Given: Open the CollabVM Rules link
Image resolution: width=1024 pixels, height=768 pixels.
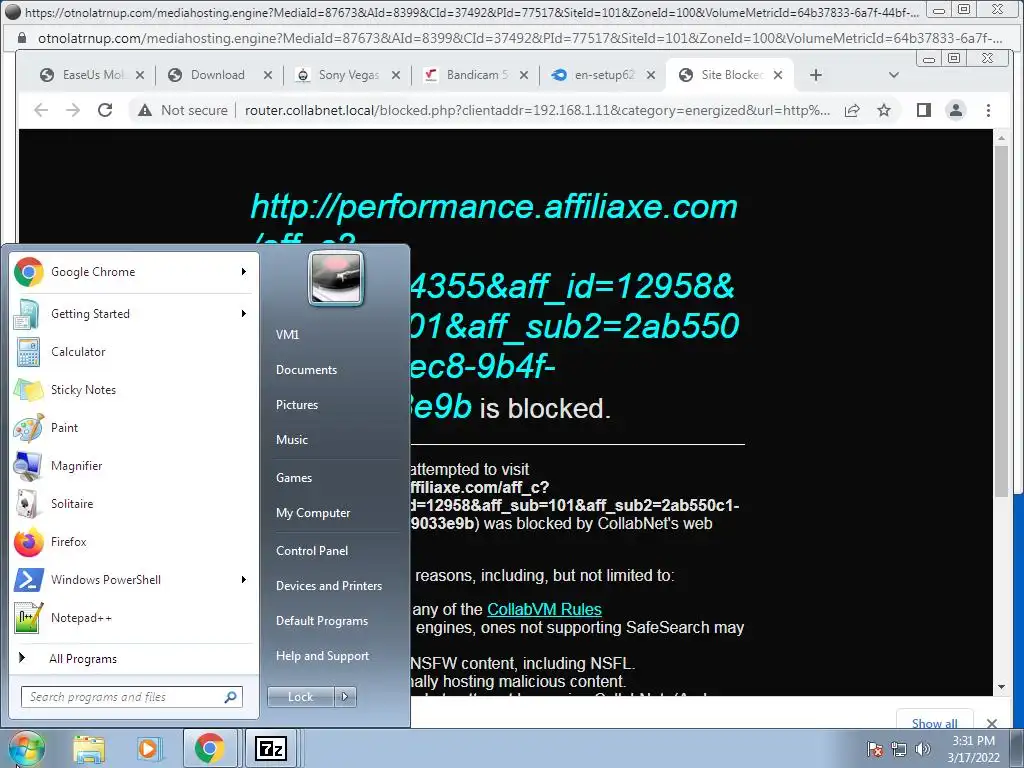Looking at the screenshot, I should pos(544,609).
